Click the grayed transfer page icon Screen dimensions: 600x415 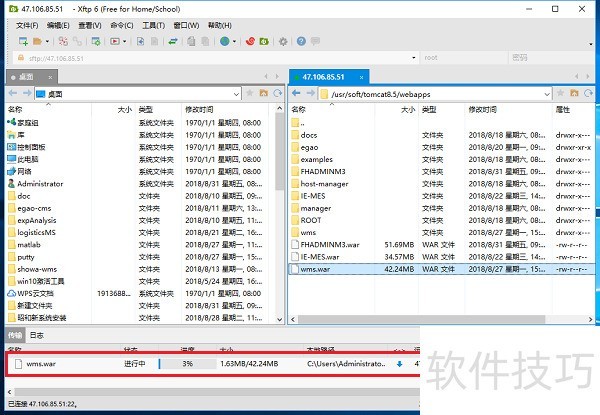[154, 41]
